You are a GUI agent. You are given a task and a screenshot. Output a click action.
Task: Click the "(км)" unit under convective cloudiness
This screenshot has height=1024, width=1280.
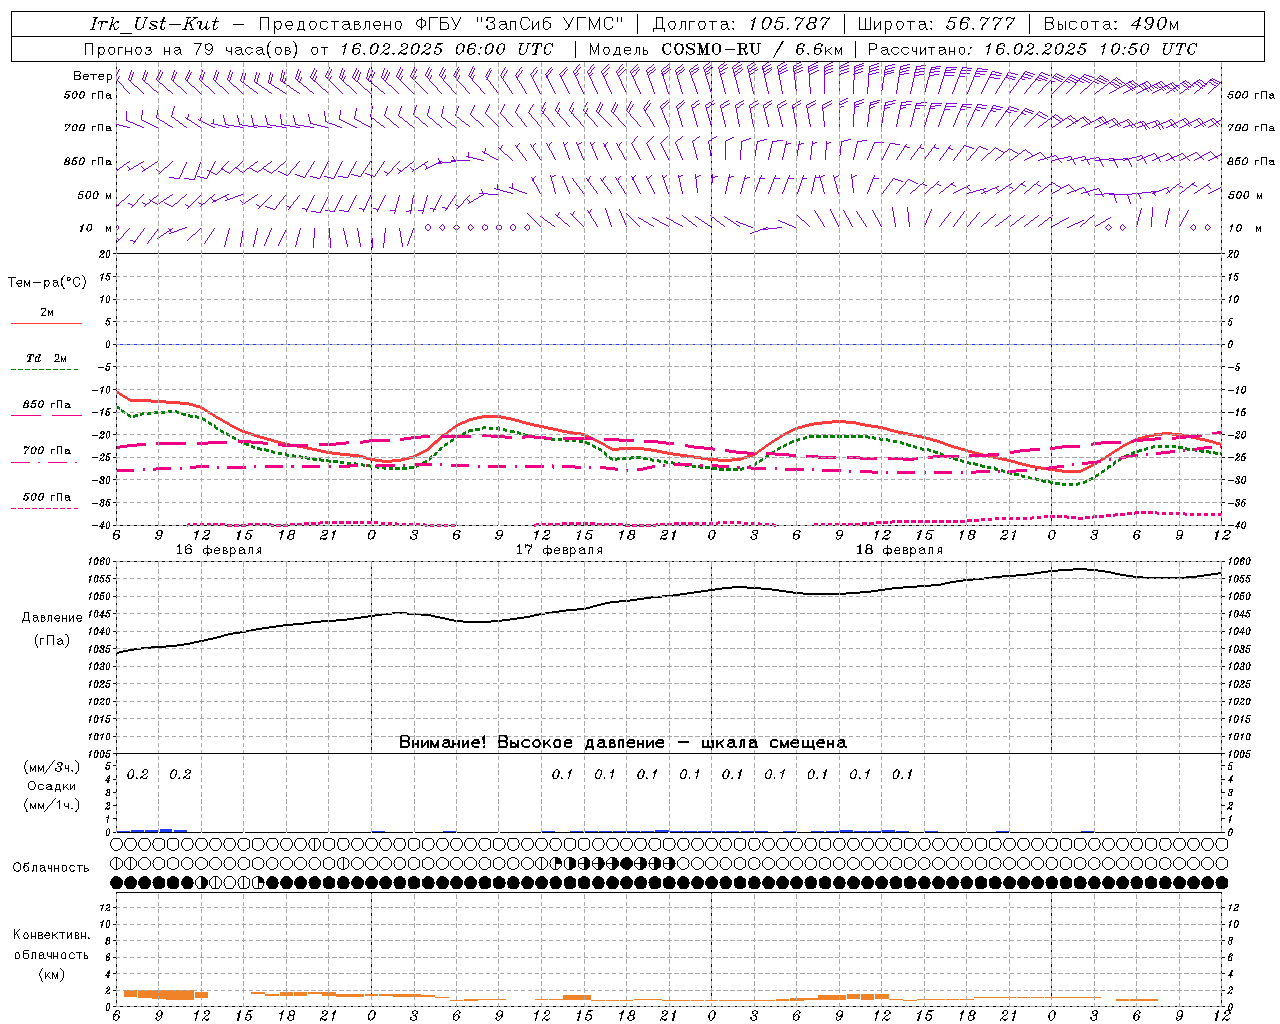click(x=51, y=974)
